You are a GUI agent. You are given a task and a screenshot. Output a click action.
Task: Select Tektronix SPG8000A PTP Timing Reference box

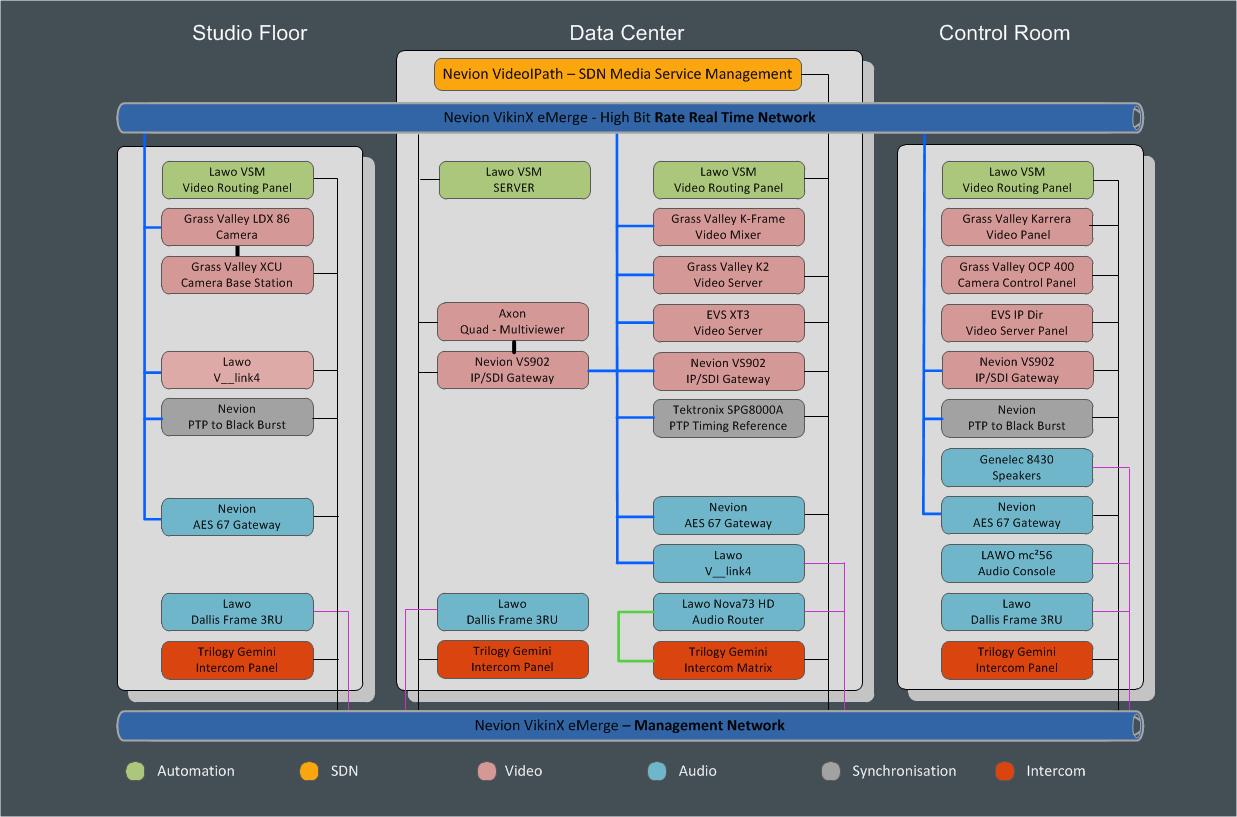(x=728, y=418)
